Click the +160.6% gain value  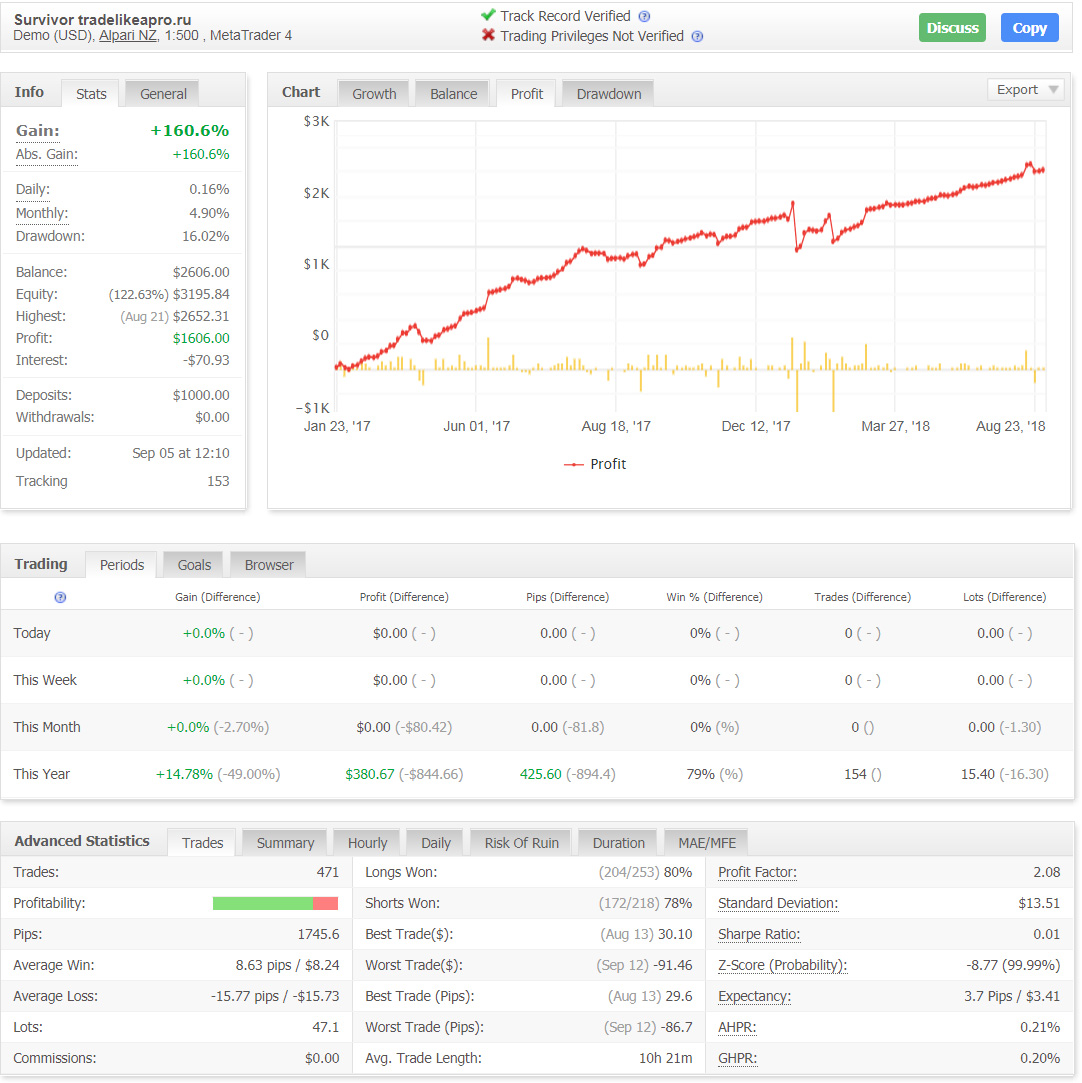pyautogui.click(x=190, y=131)
